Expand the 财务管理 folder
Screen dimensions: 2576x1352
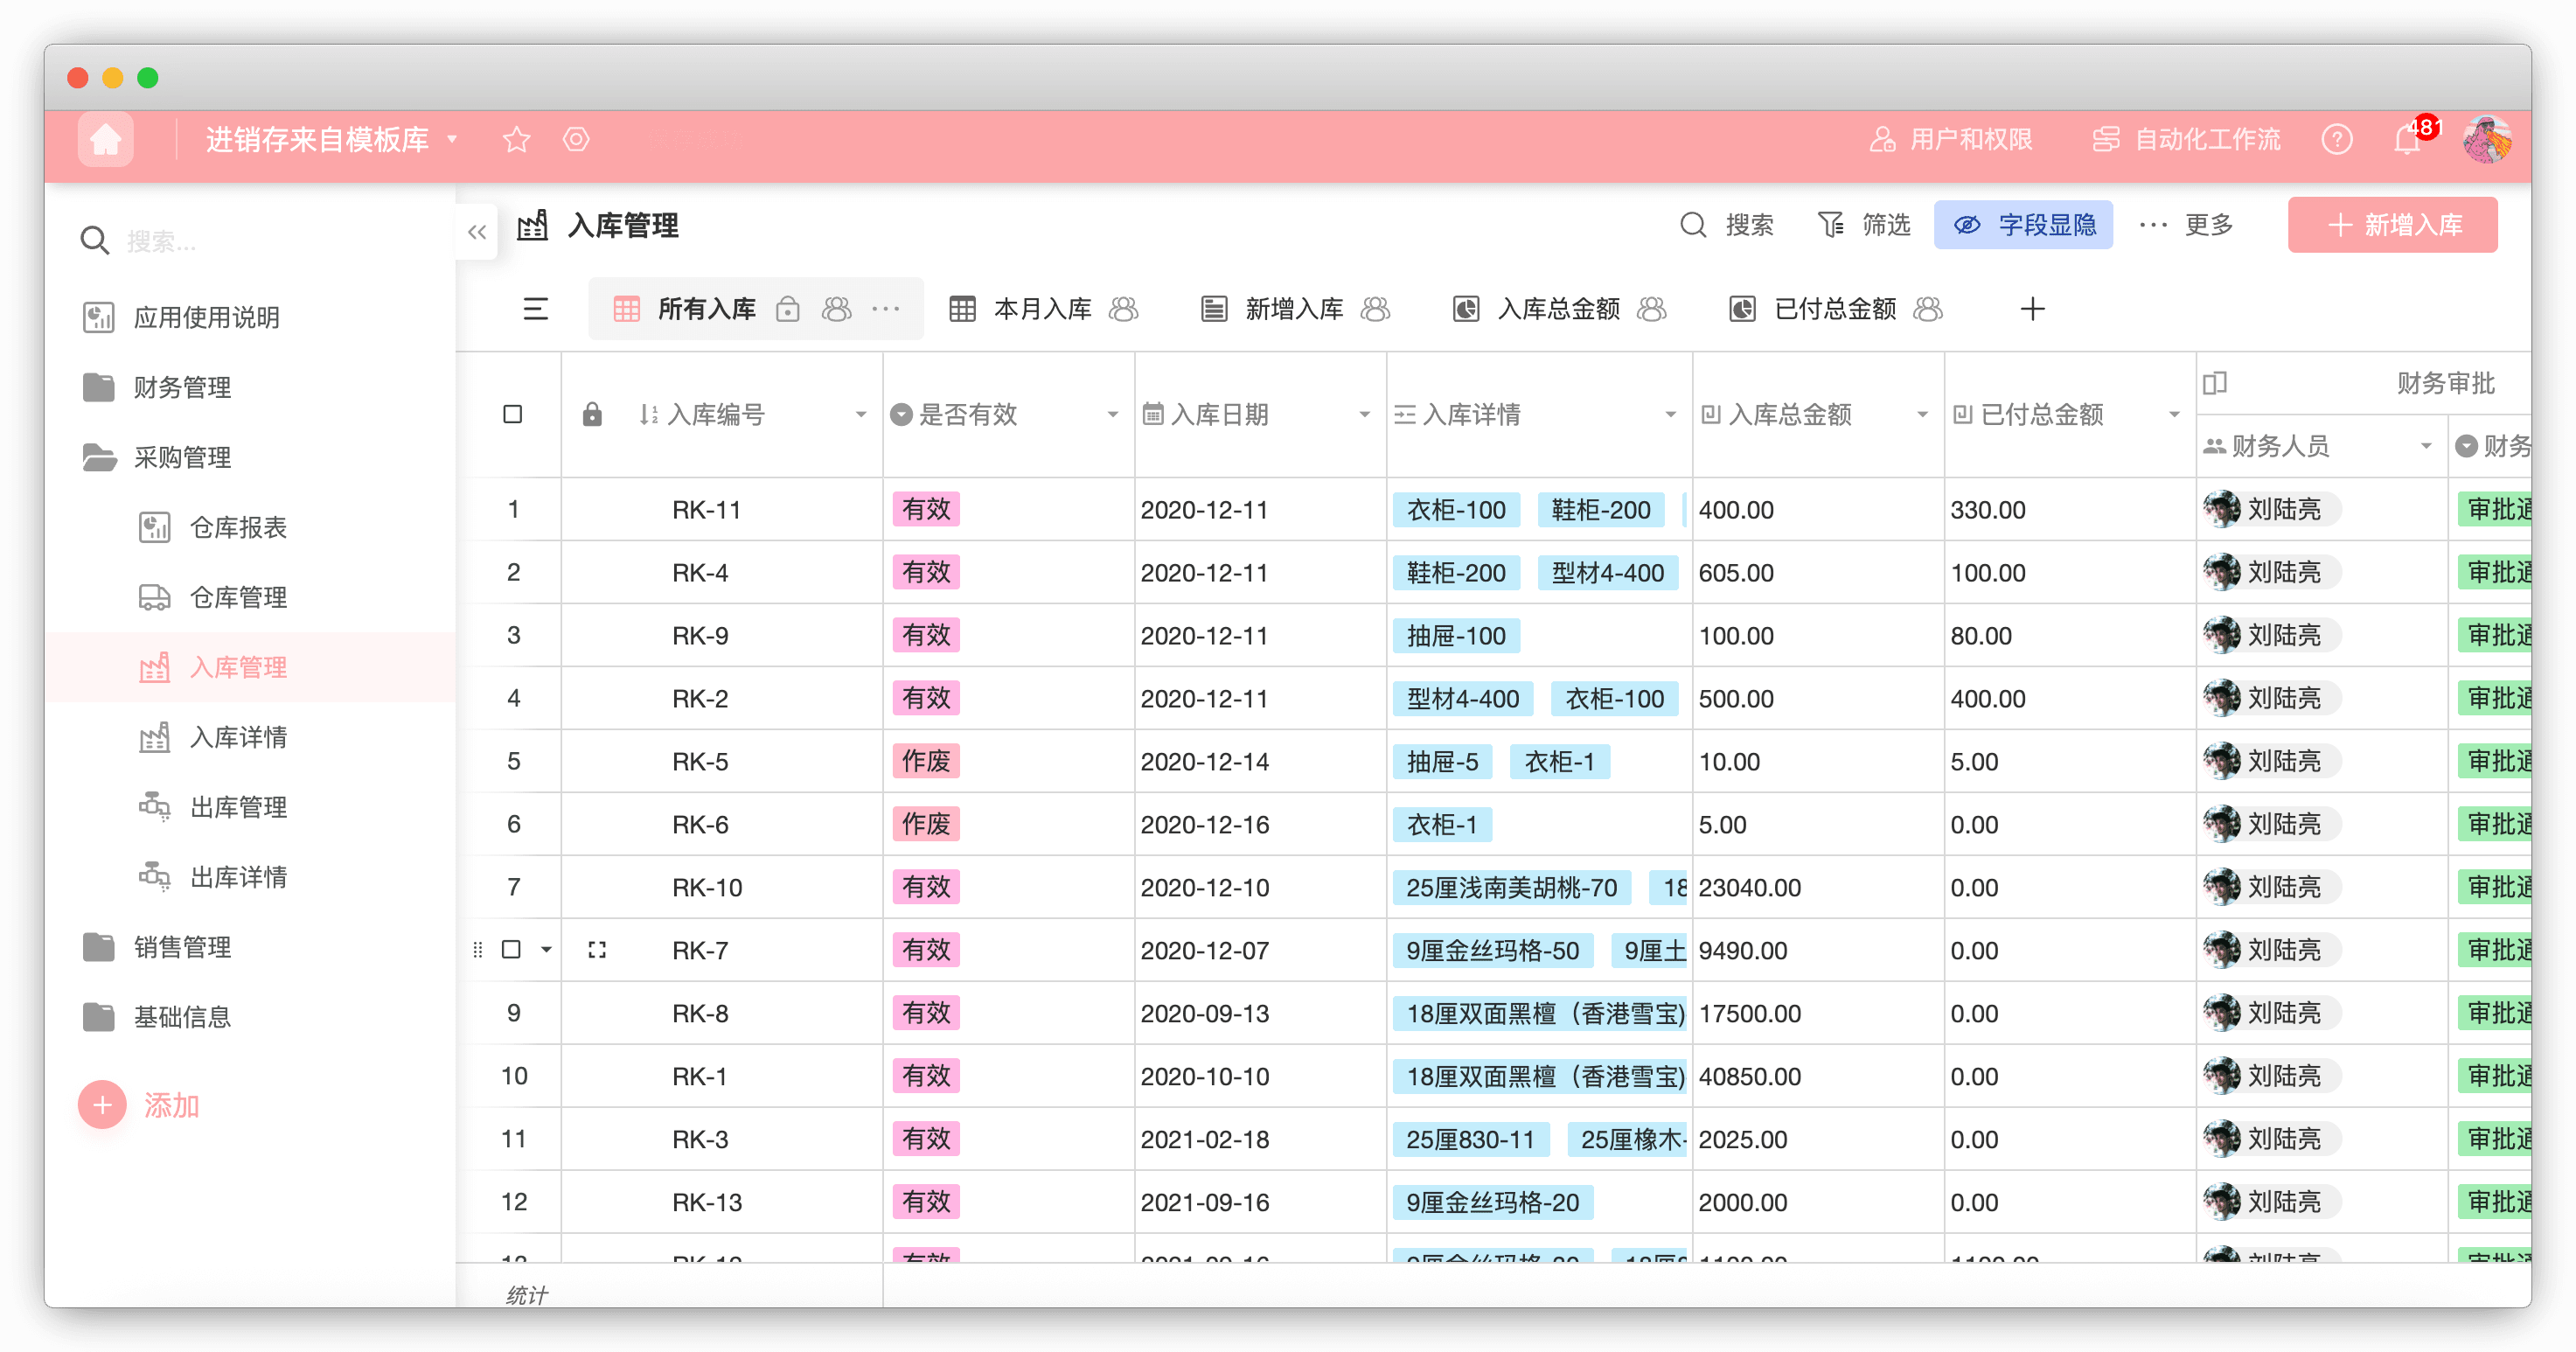(250, 388)
